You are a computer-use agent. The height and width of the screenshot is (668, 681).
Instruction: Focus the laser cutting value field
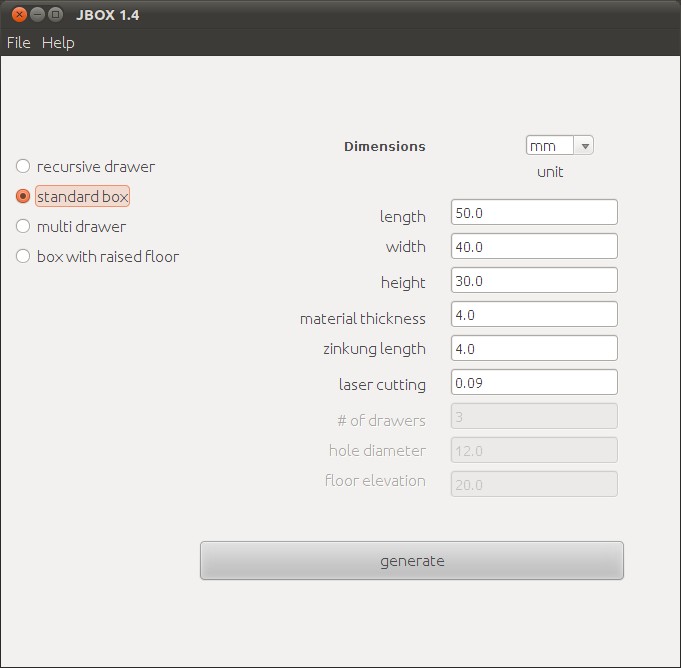[534, 382]
